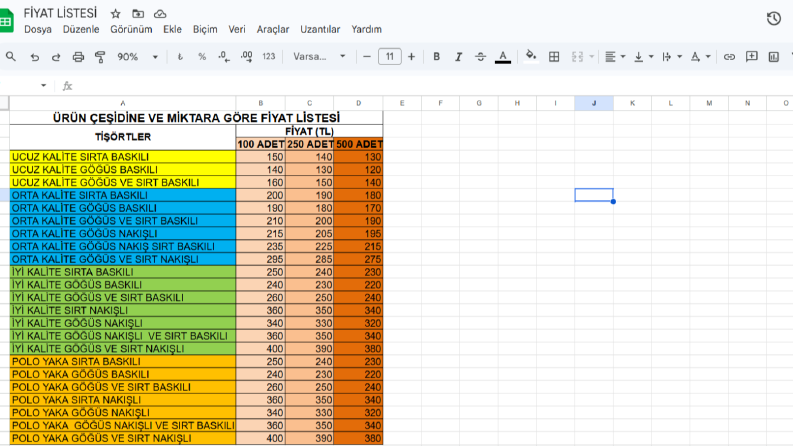Click the fill color bucket icon
The width and height of the screenshot is (793, 446).
[531, 56]
